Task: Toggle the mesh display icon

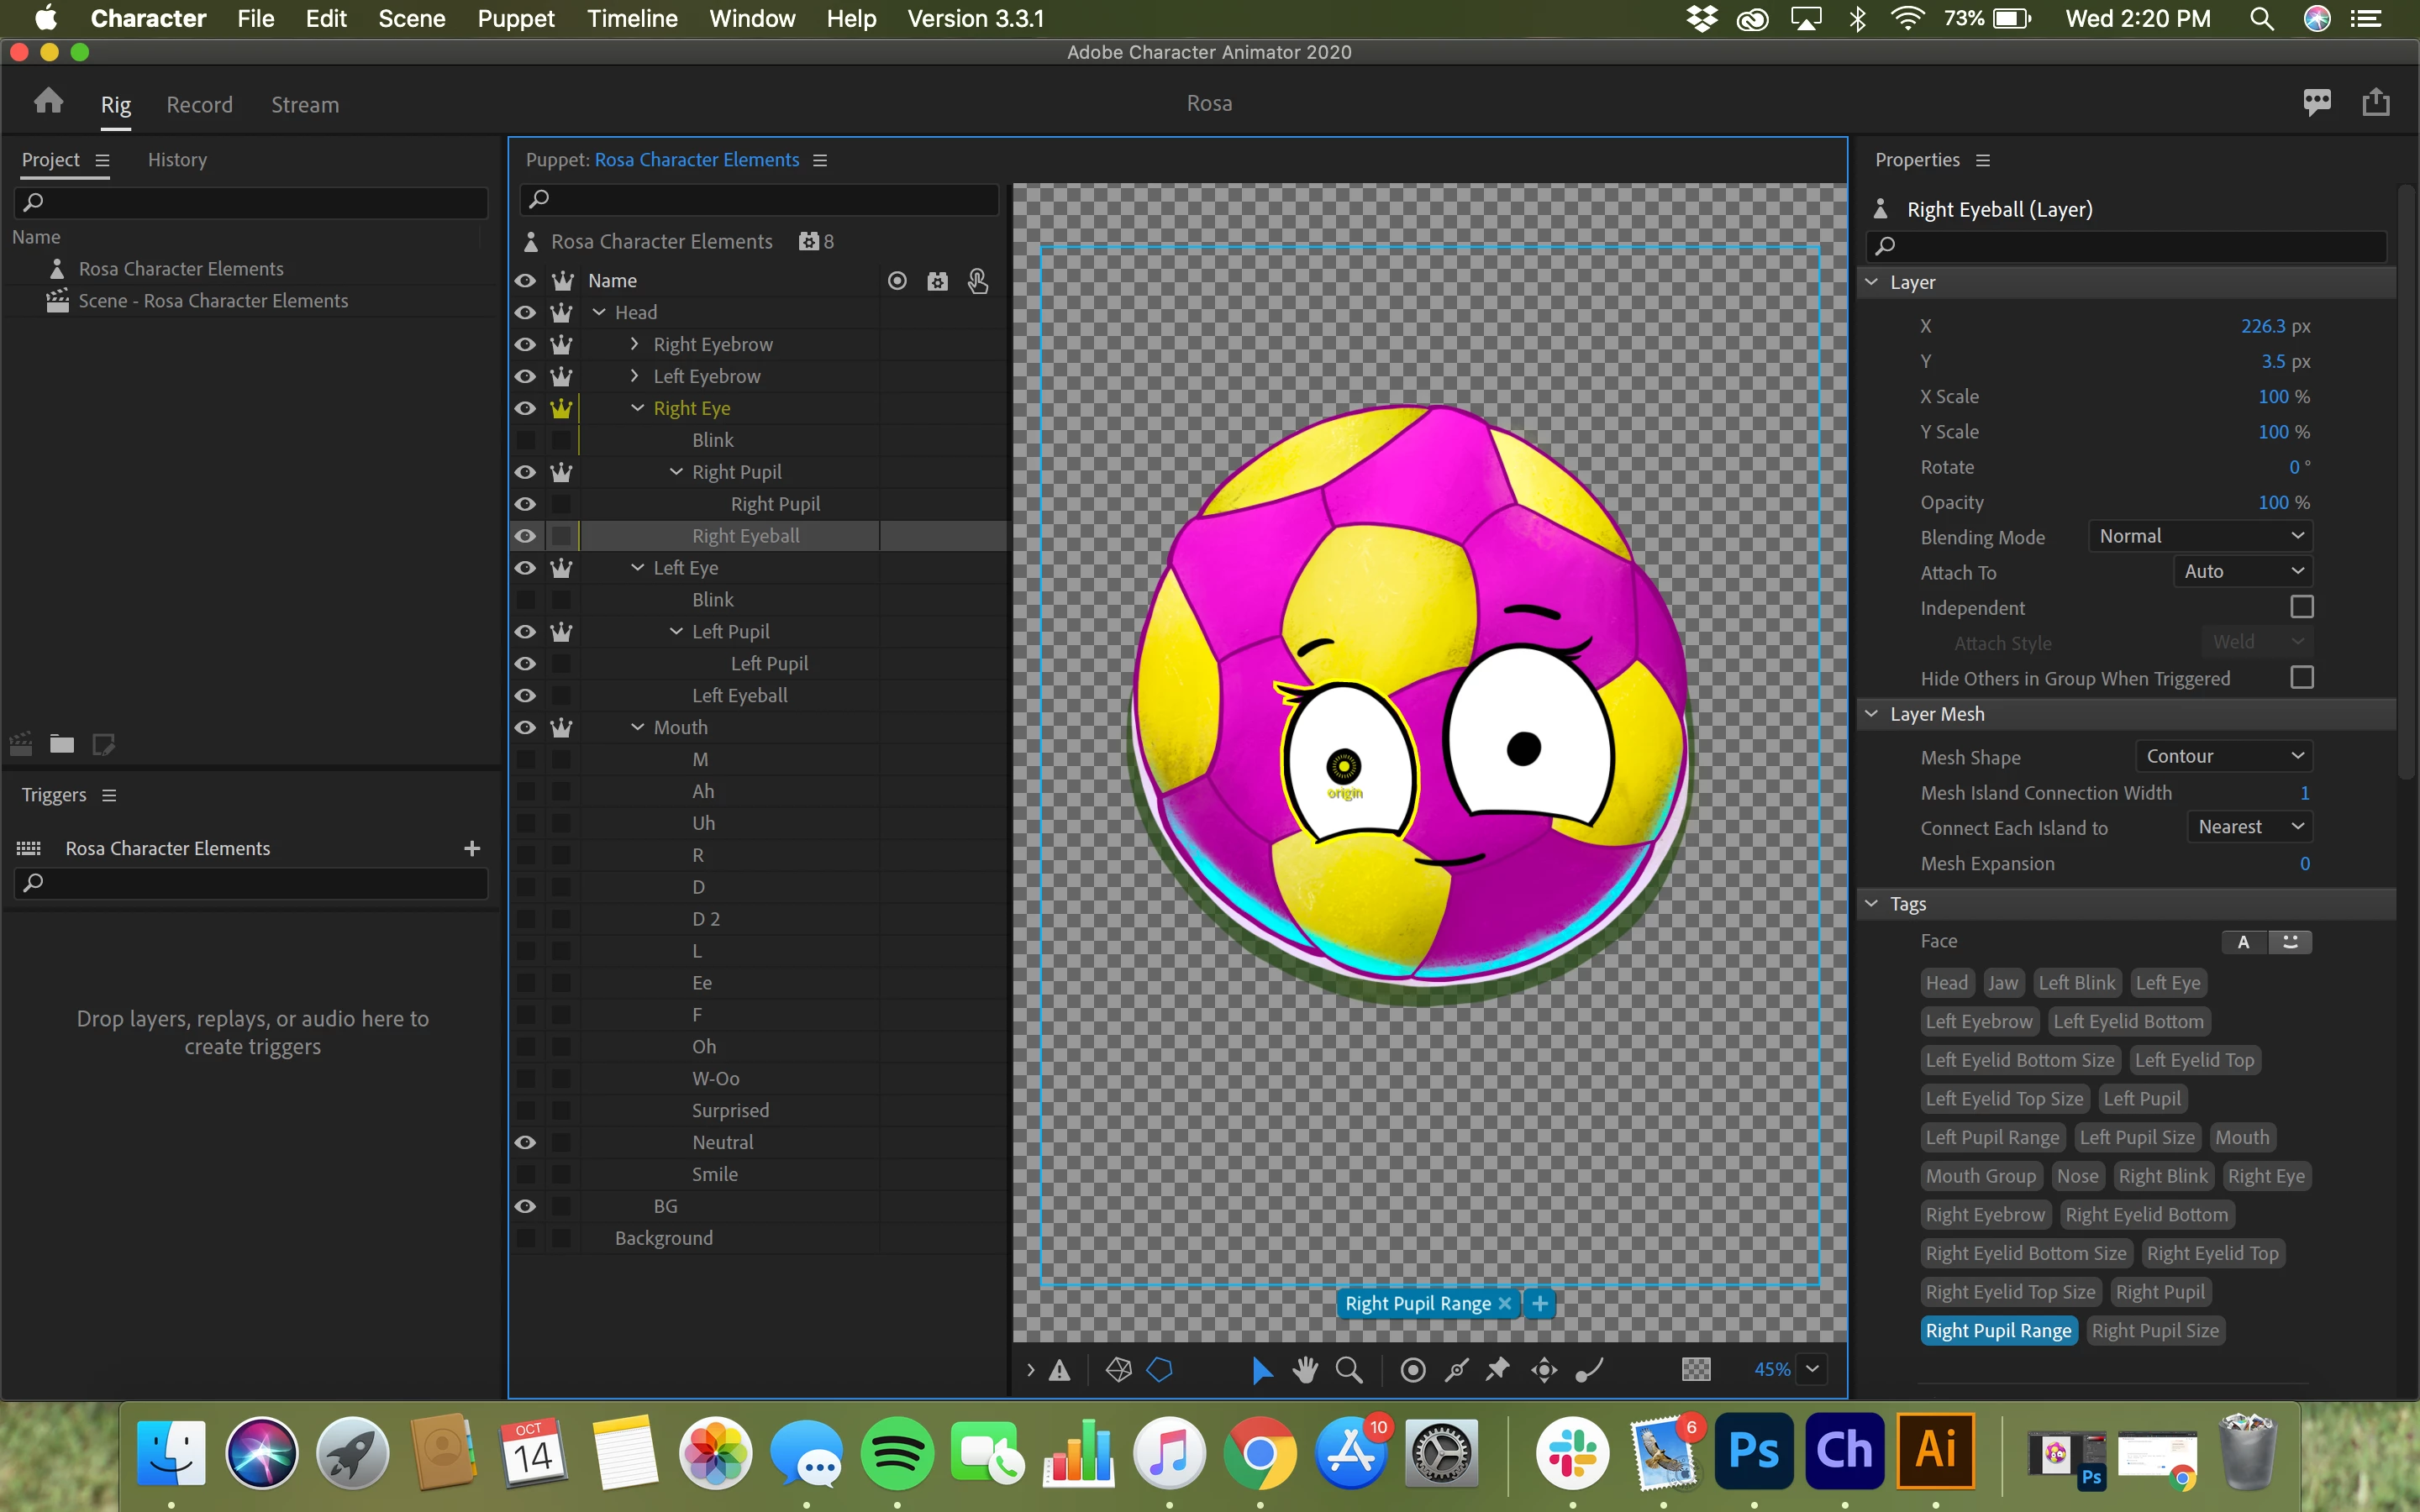Action: [x=1118, y=1369]
